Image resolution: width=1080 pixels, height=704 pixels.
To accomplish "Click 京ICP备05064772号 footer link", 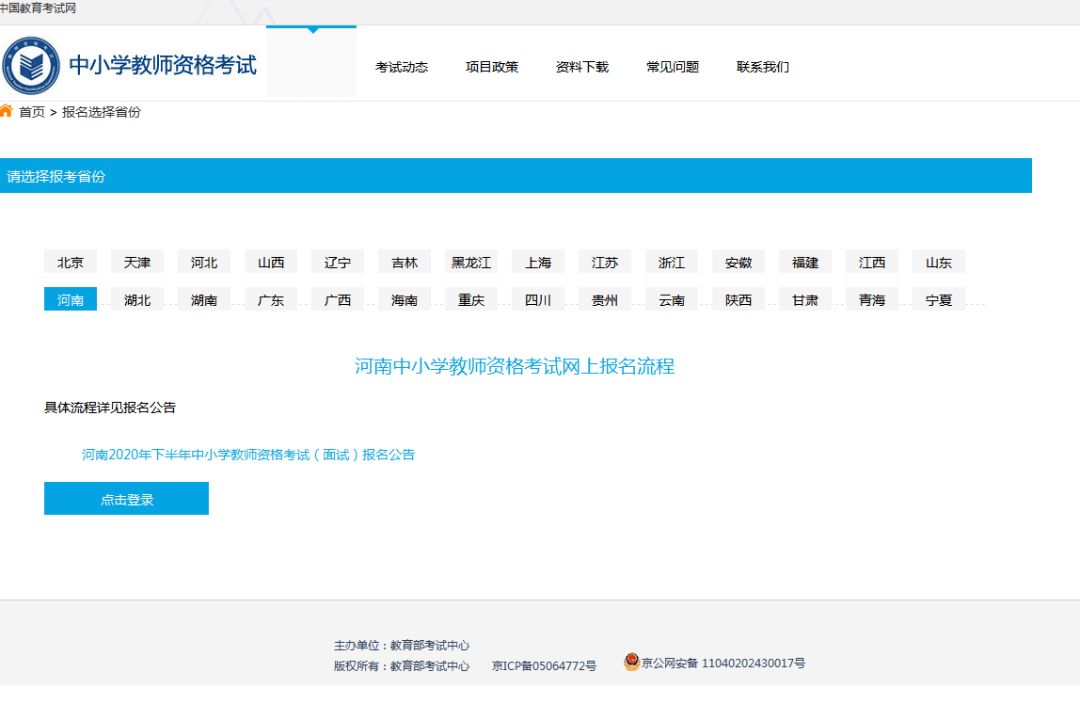I will [544, 666].
